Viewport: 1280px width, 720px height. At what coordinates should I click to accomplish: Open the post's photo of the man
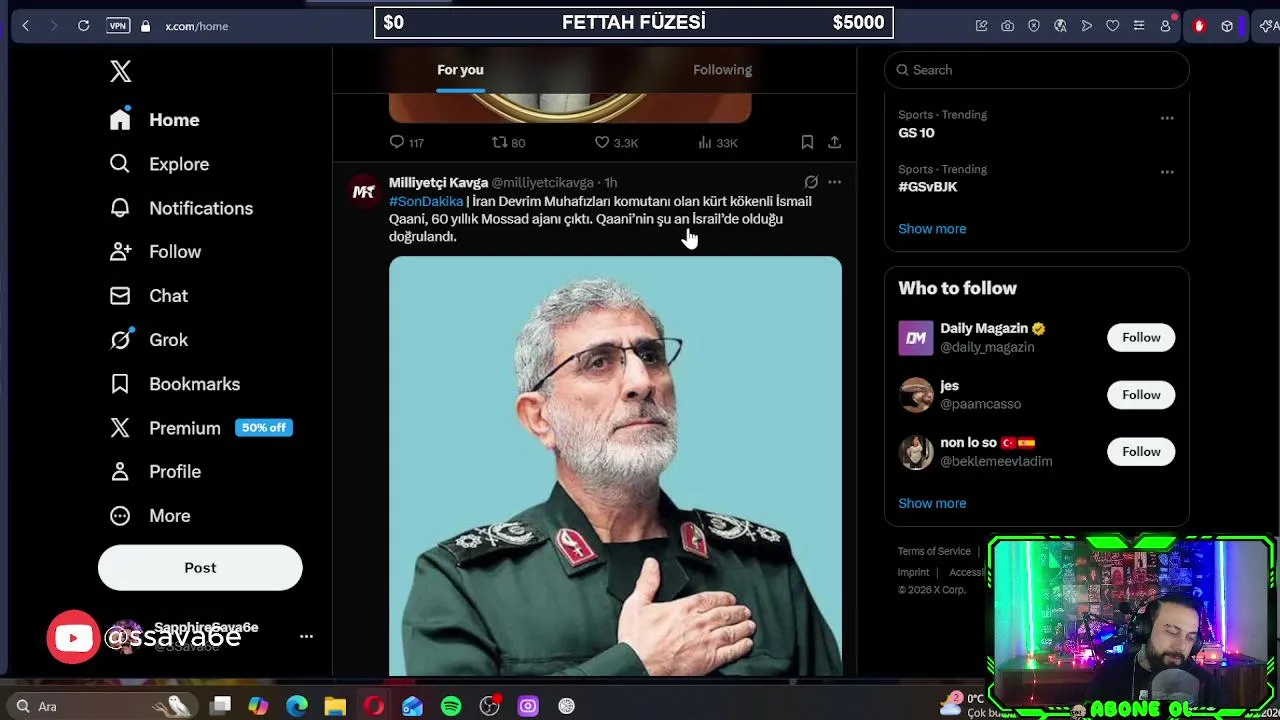pos(615,466)
